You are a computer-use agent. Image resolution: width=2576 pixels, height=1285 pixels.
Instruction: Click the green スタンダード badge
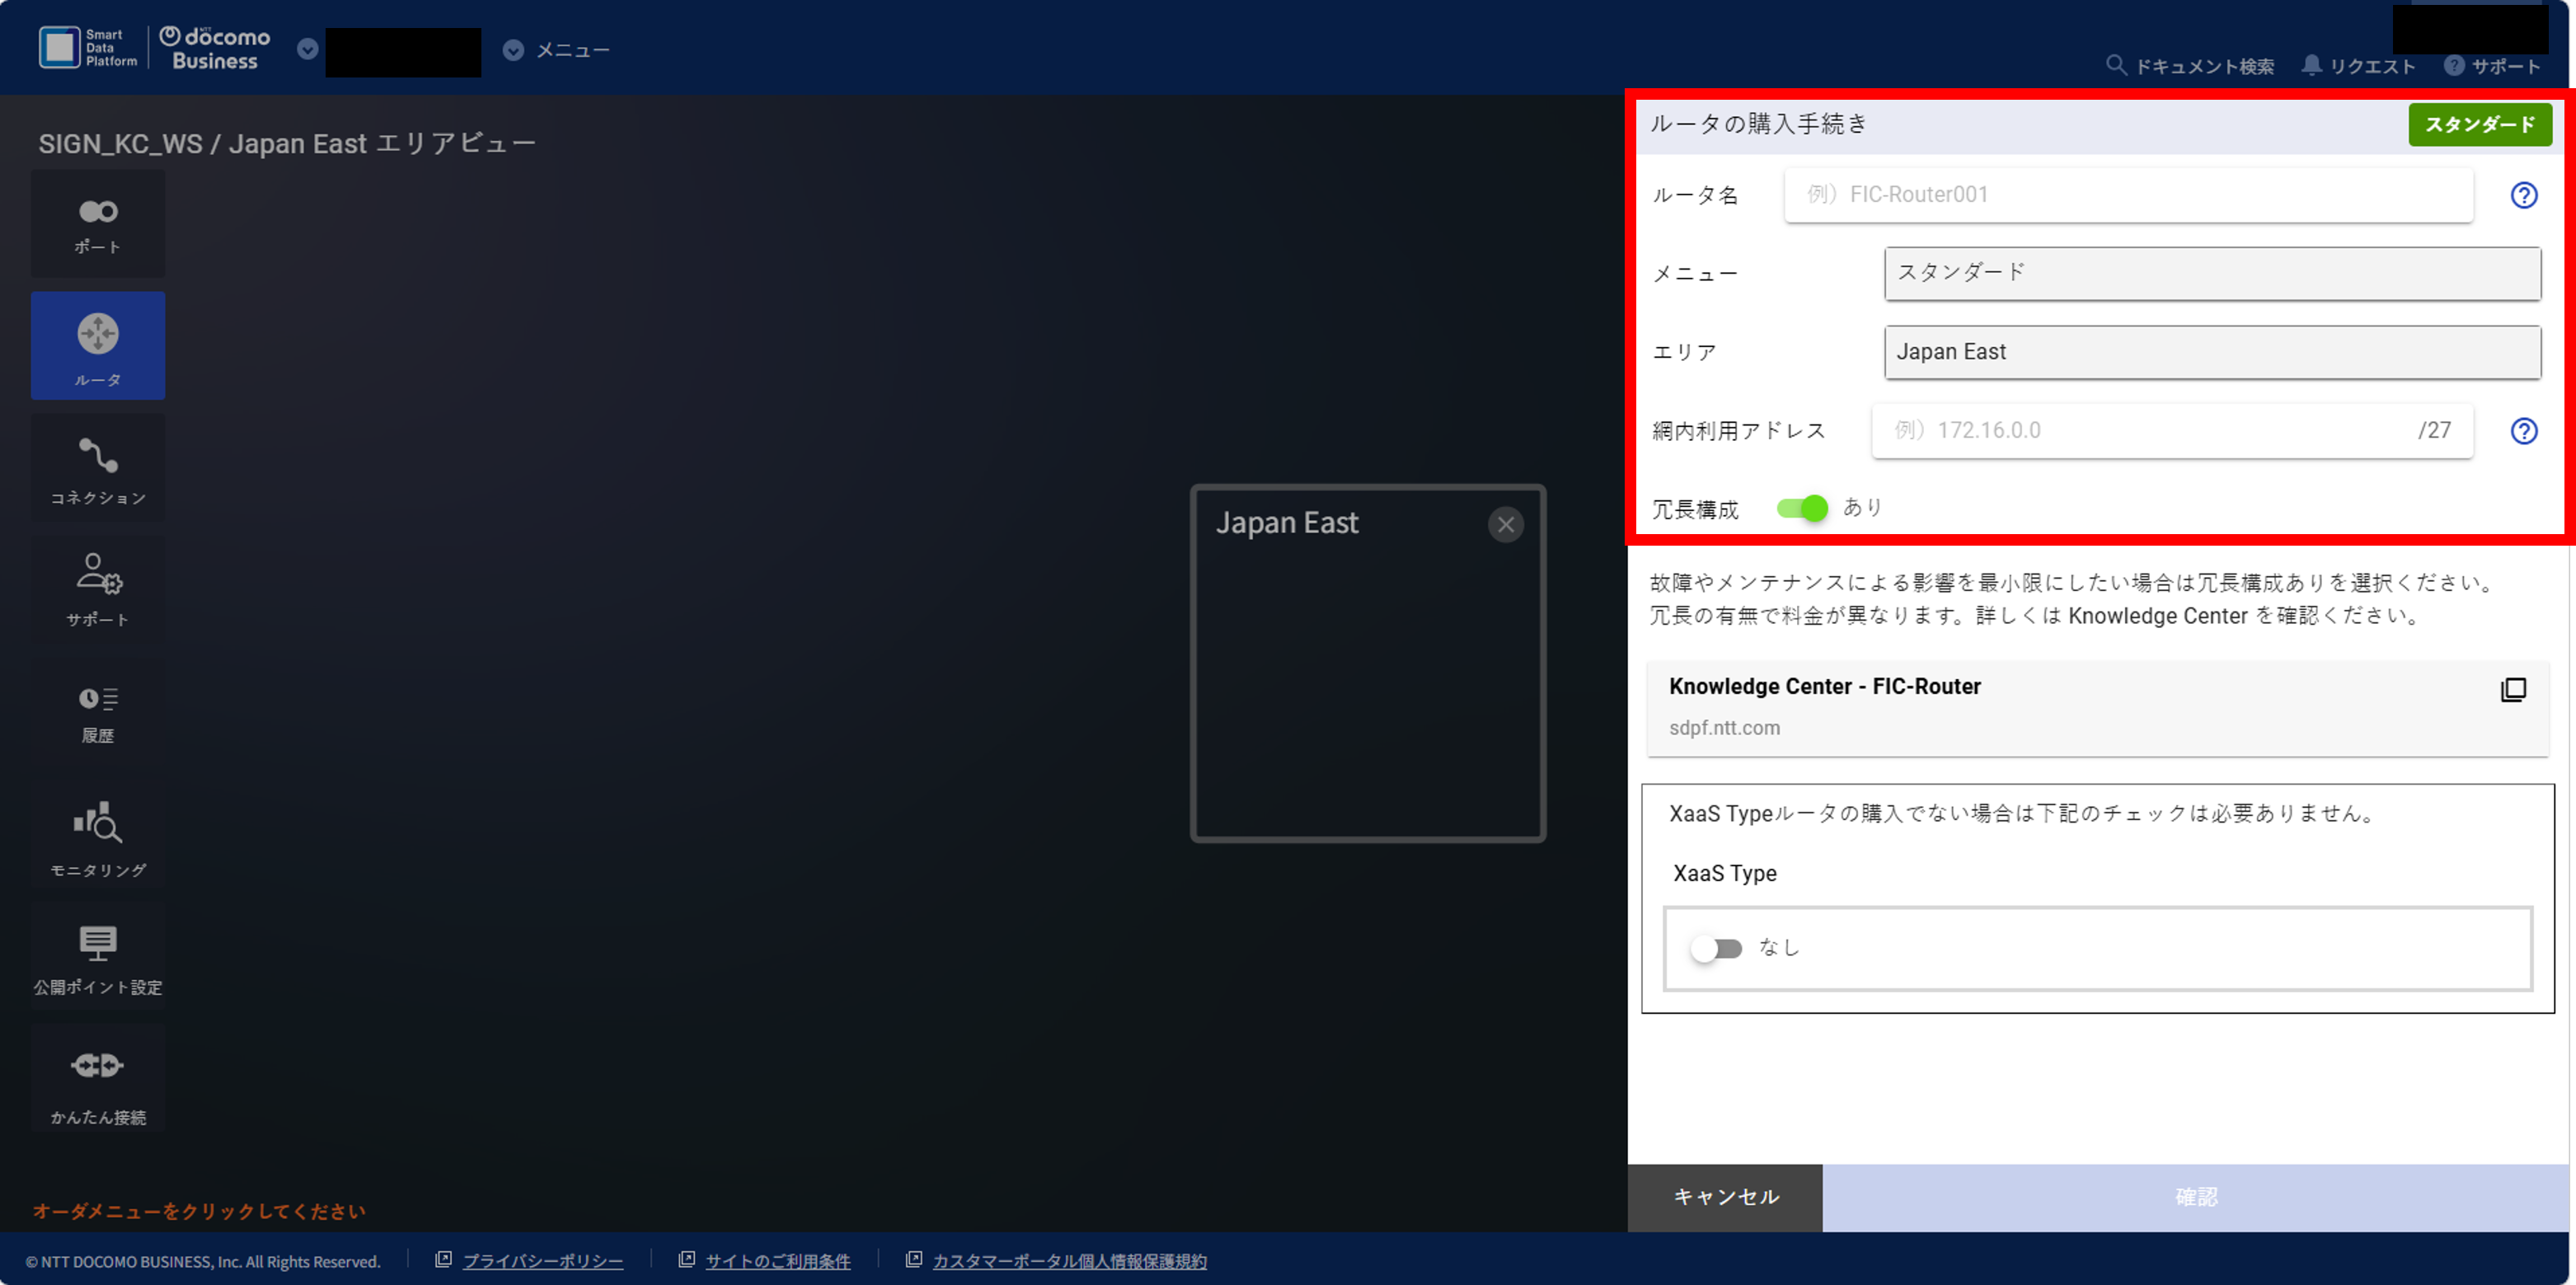pyautogui.click(x=2479, y=125)
